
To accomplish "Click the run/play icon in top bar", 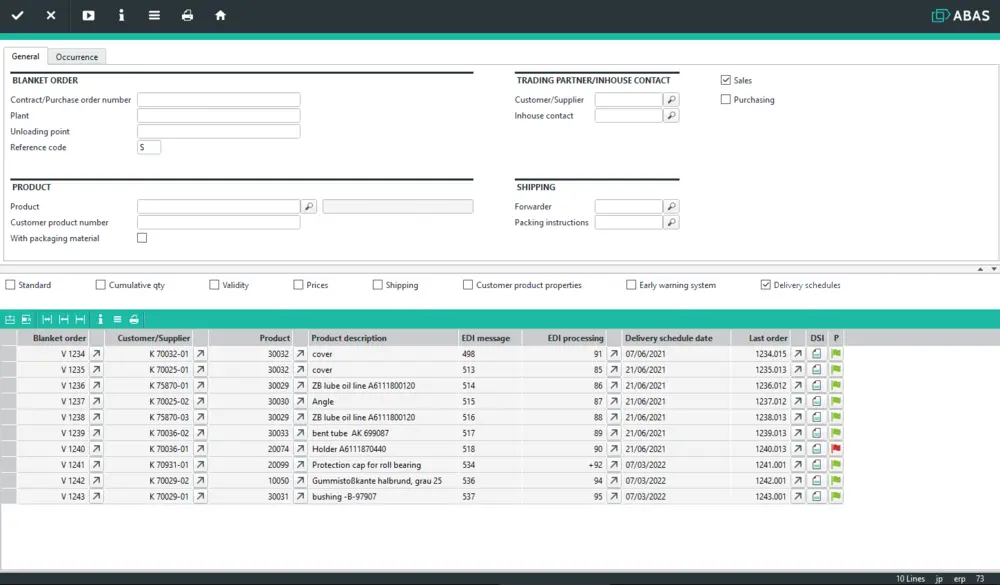I will tap(88, 15).
